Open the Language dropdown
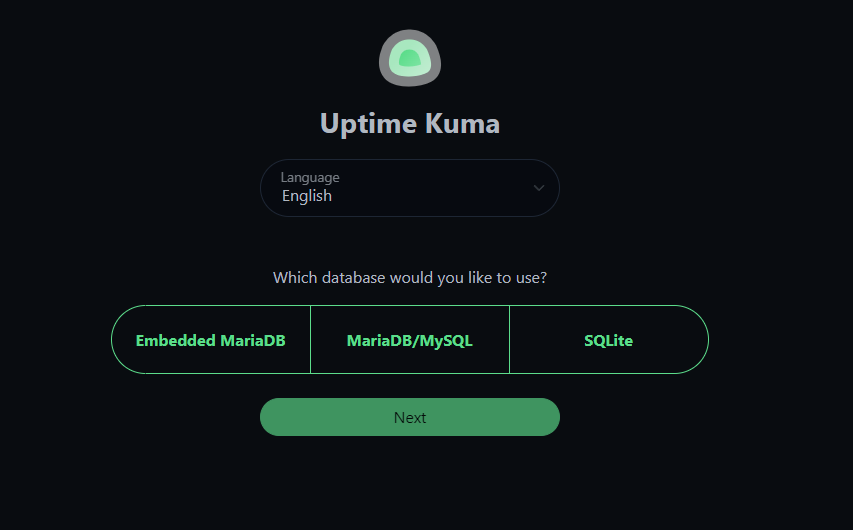The image size is (853, 530). pos(410,188)
